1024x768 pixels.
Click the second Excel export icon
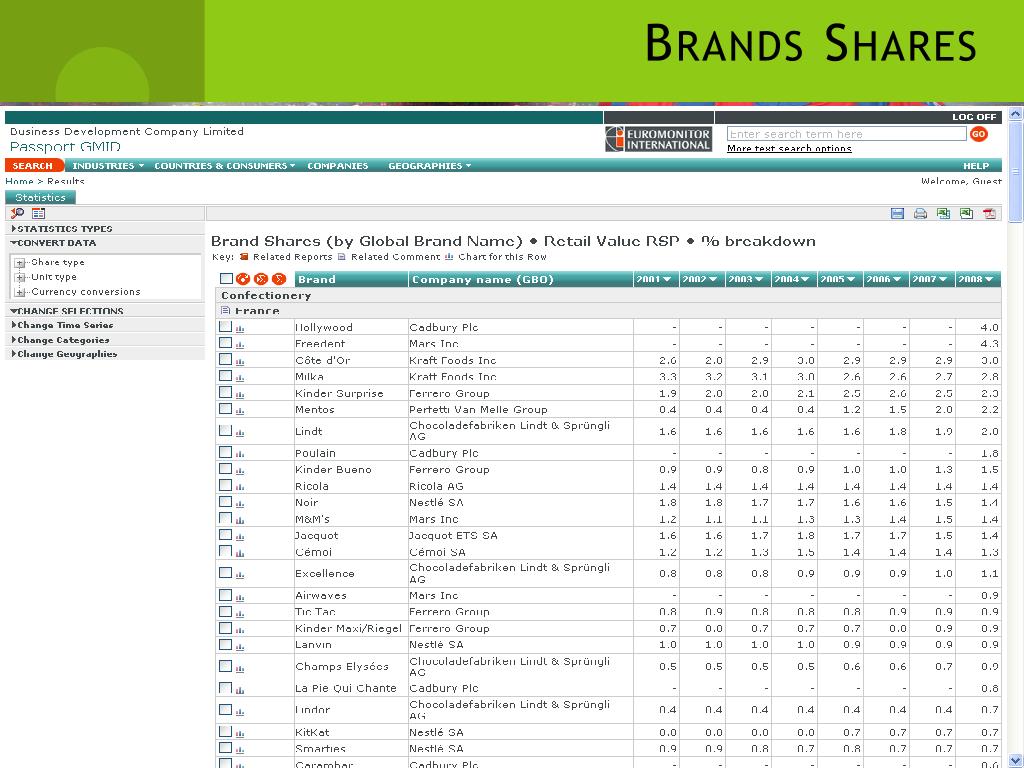coord(967,214)
